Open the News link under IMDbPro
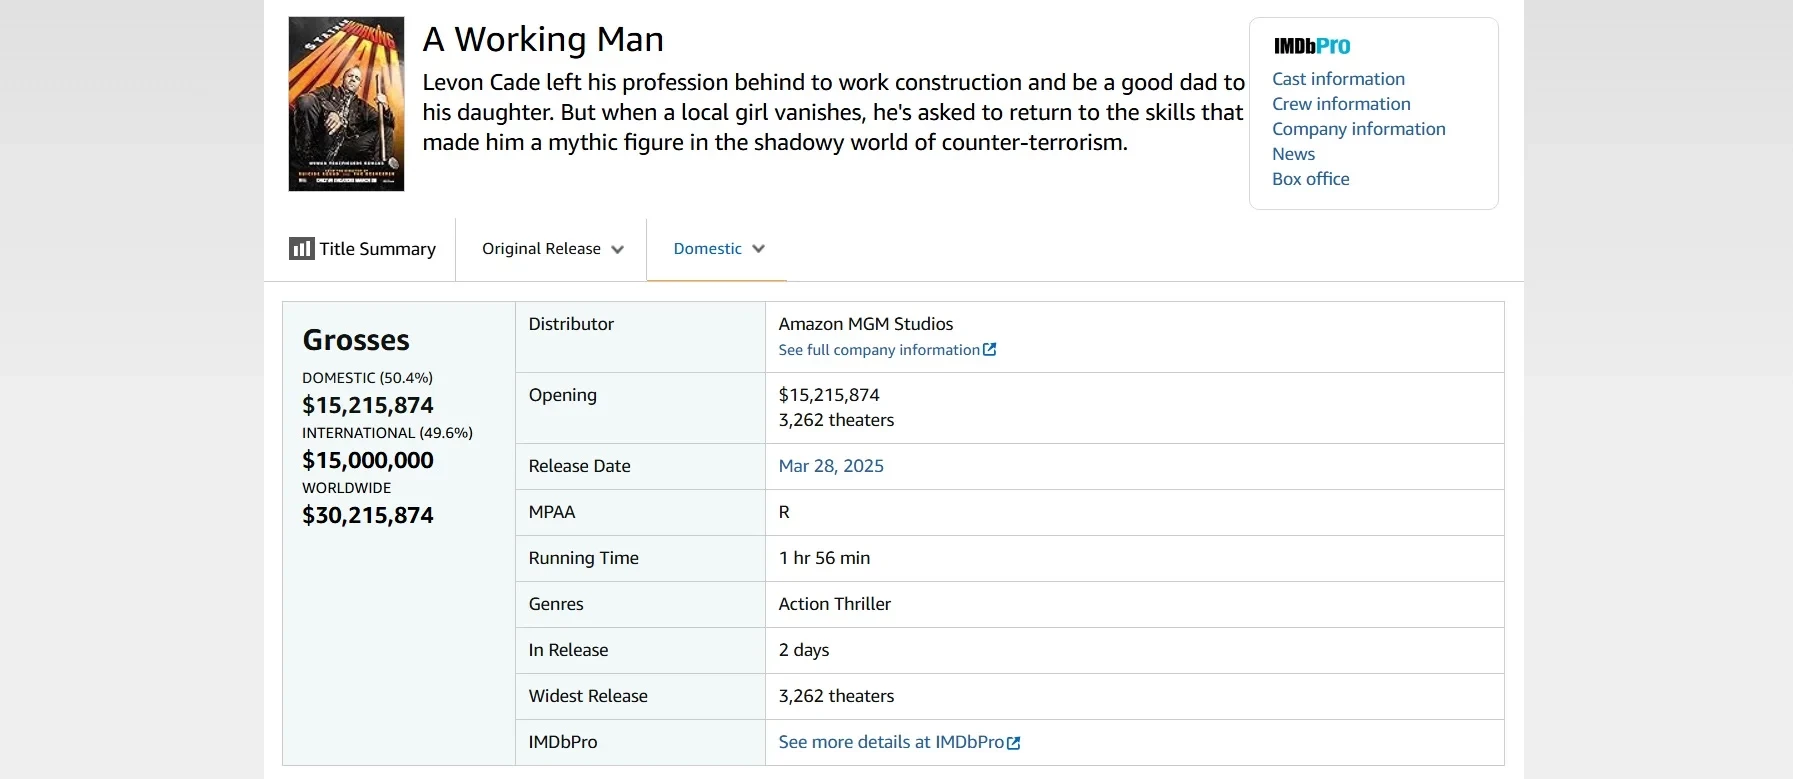Image resolution: width=1793 pixels, height=779 pixels. (1293, 154)
